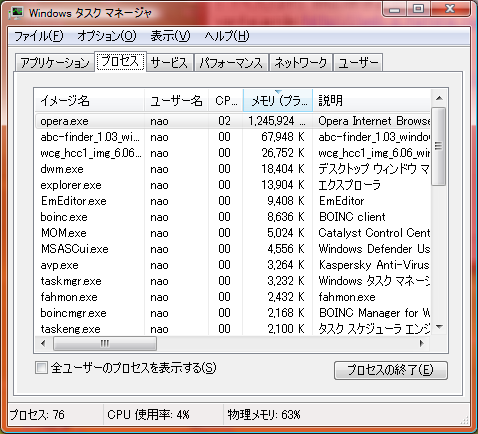Click description Catalyst Control Center

pyautogui.click(x=374, y=233)
